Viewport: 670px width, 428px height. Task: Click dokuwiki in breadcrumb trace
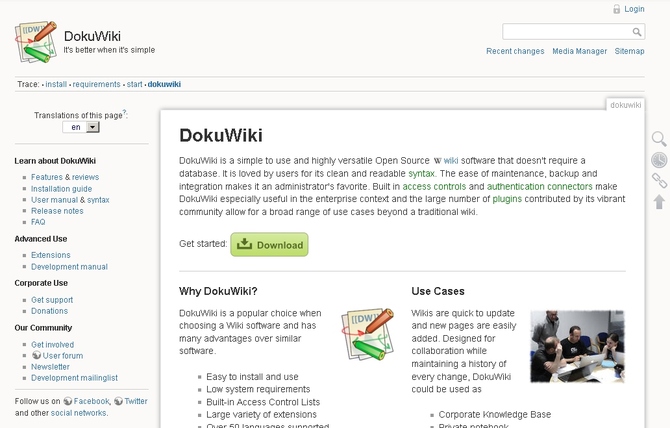(x=165, y=84)
